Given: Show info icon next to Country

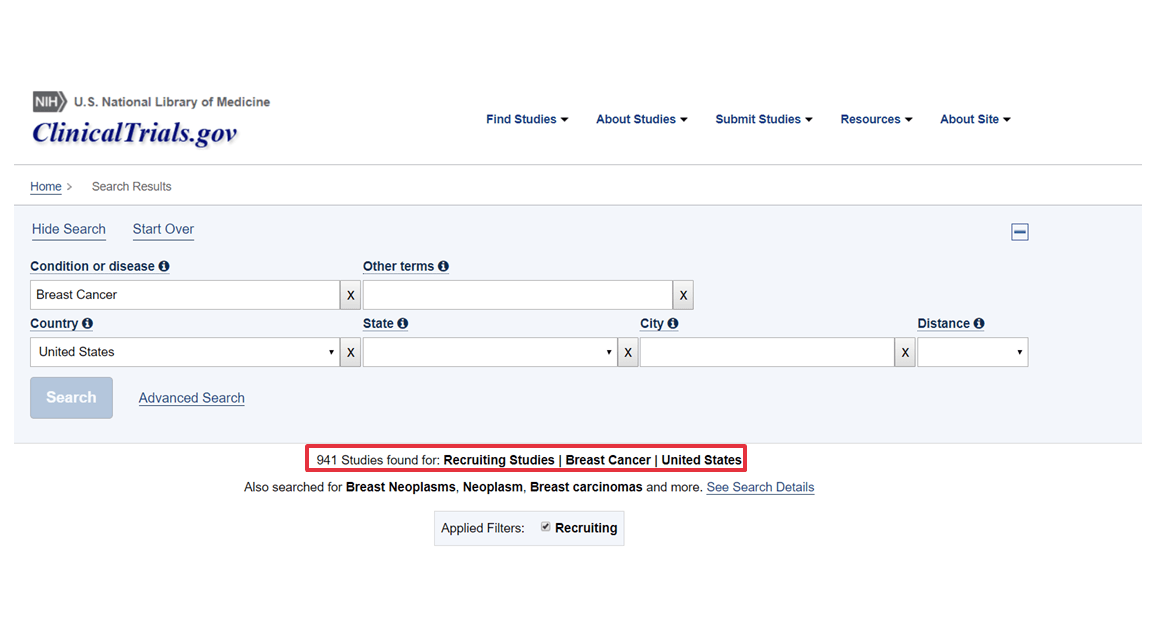Looking at the screenshot, I should point(87,323).
